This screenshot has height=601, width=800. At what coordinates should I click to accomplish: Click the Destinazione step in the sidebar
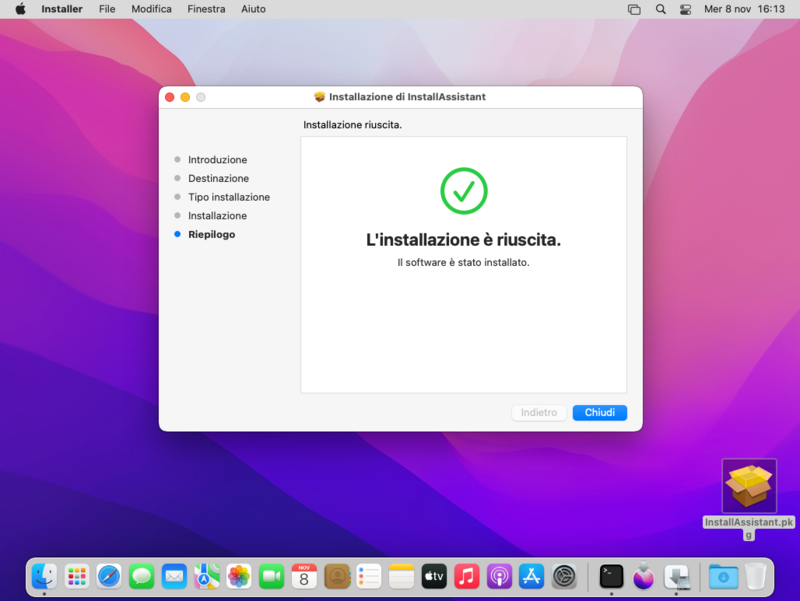[218, 179]
